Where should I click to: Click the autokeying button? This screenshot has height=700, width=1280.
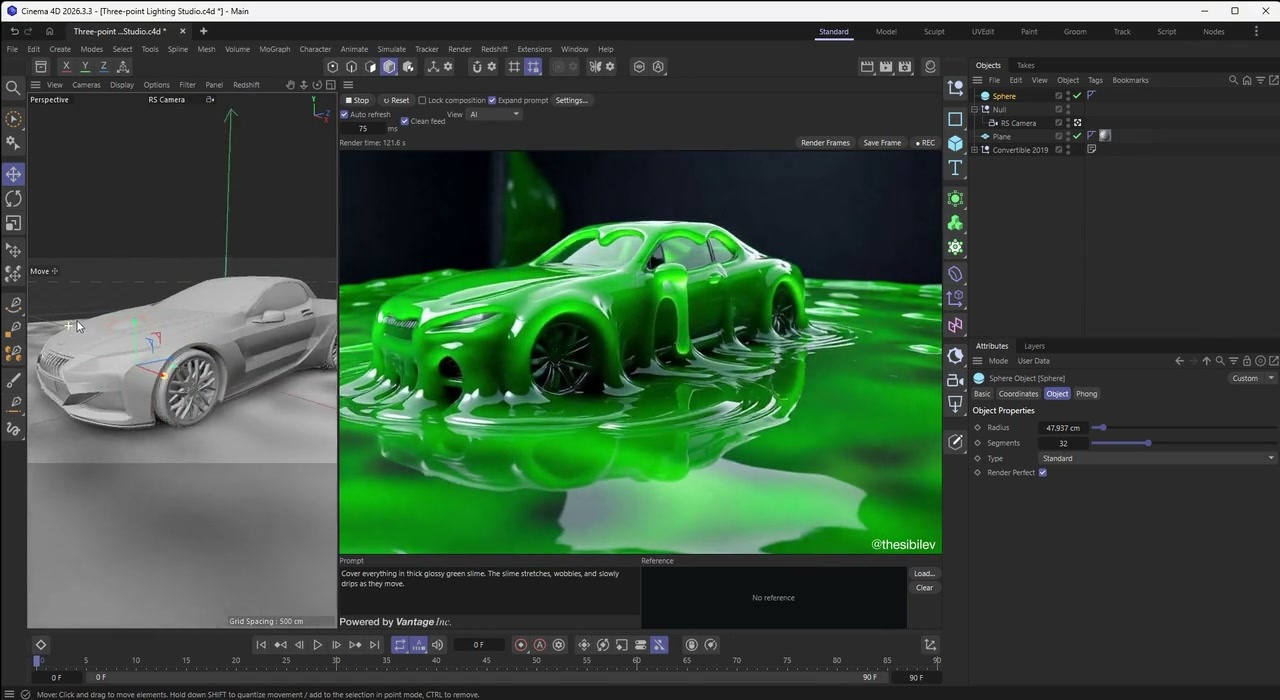(x=540, y=645)
